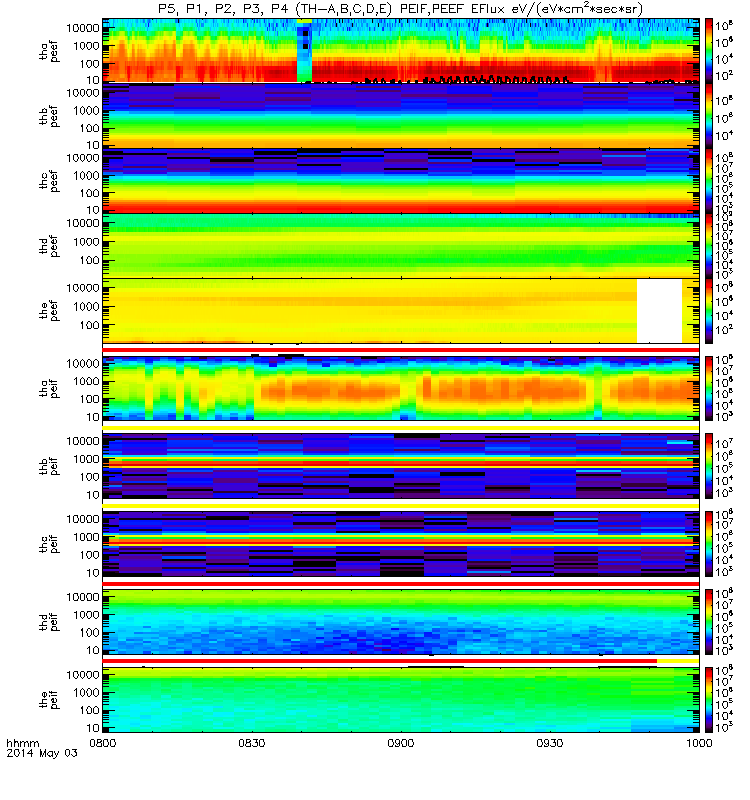Click the '10000' tick label of tha peef
This screenshot has width=750, height=800.
[83, 29]
